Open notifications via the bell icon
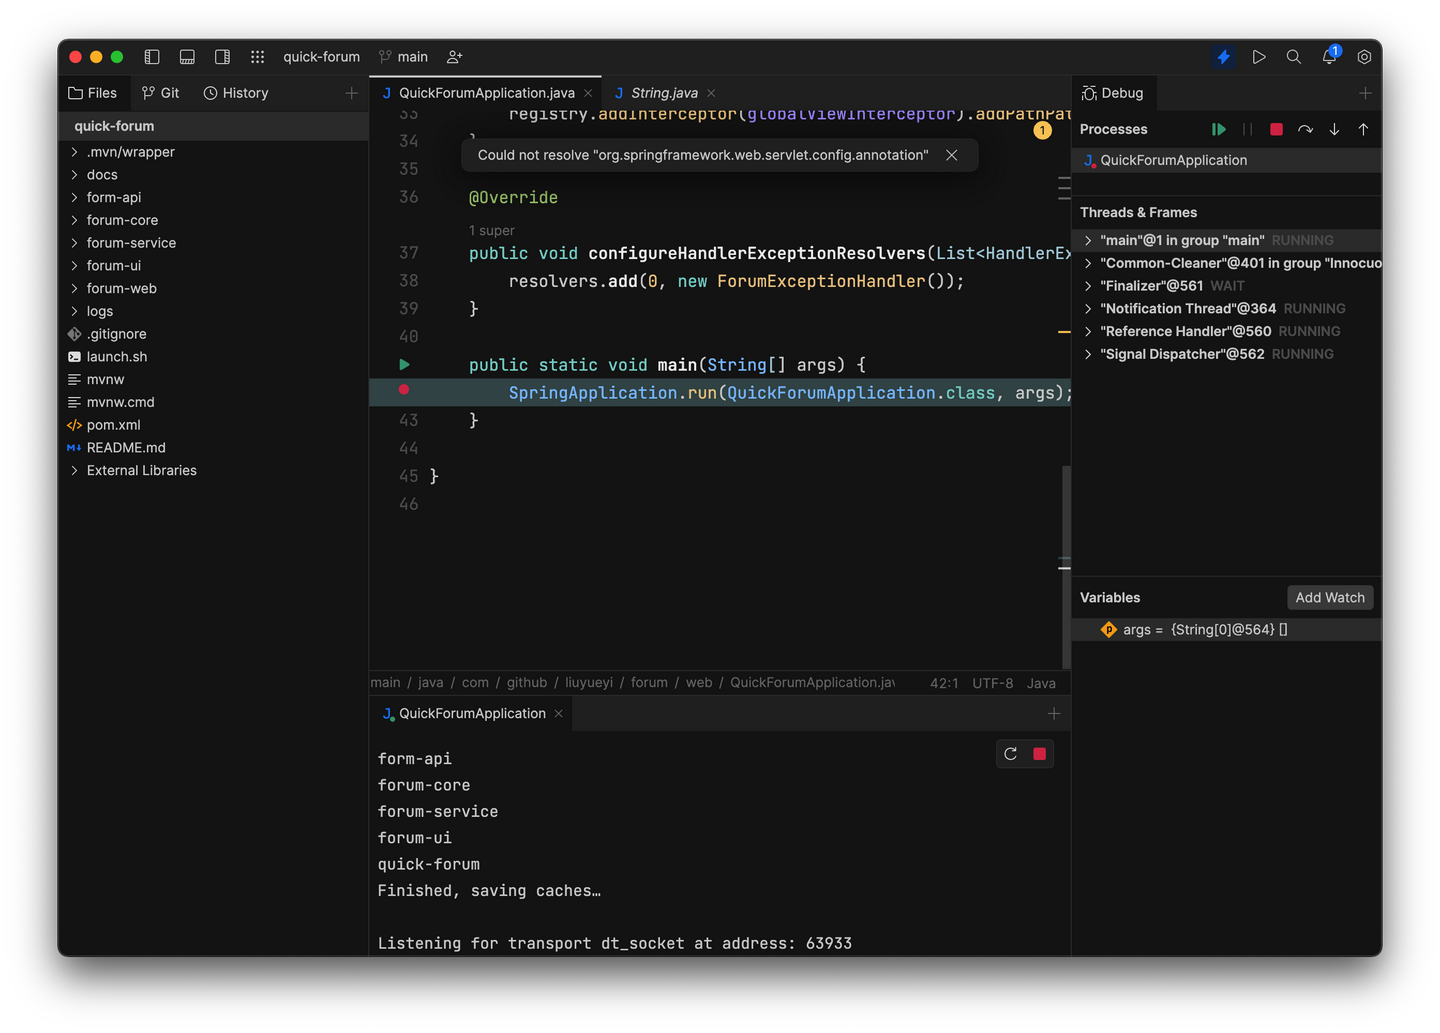1440x1033 pixels. 1329,57
